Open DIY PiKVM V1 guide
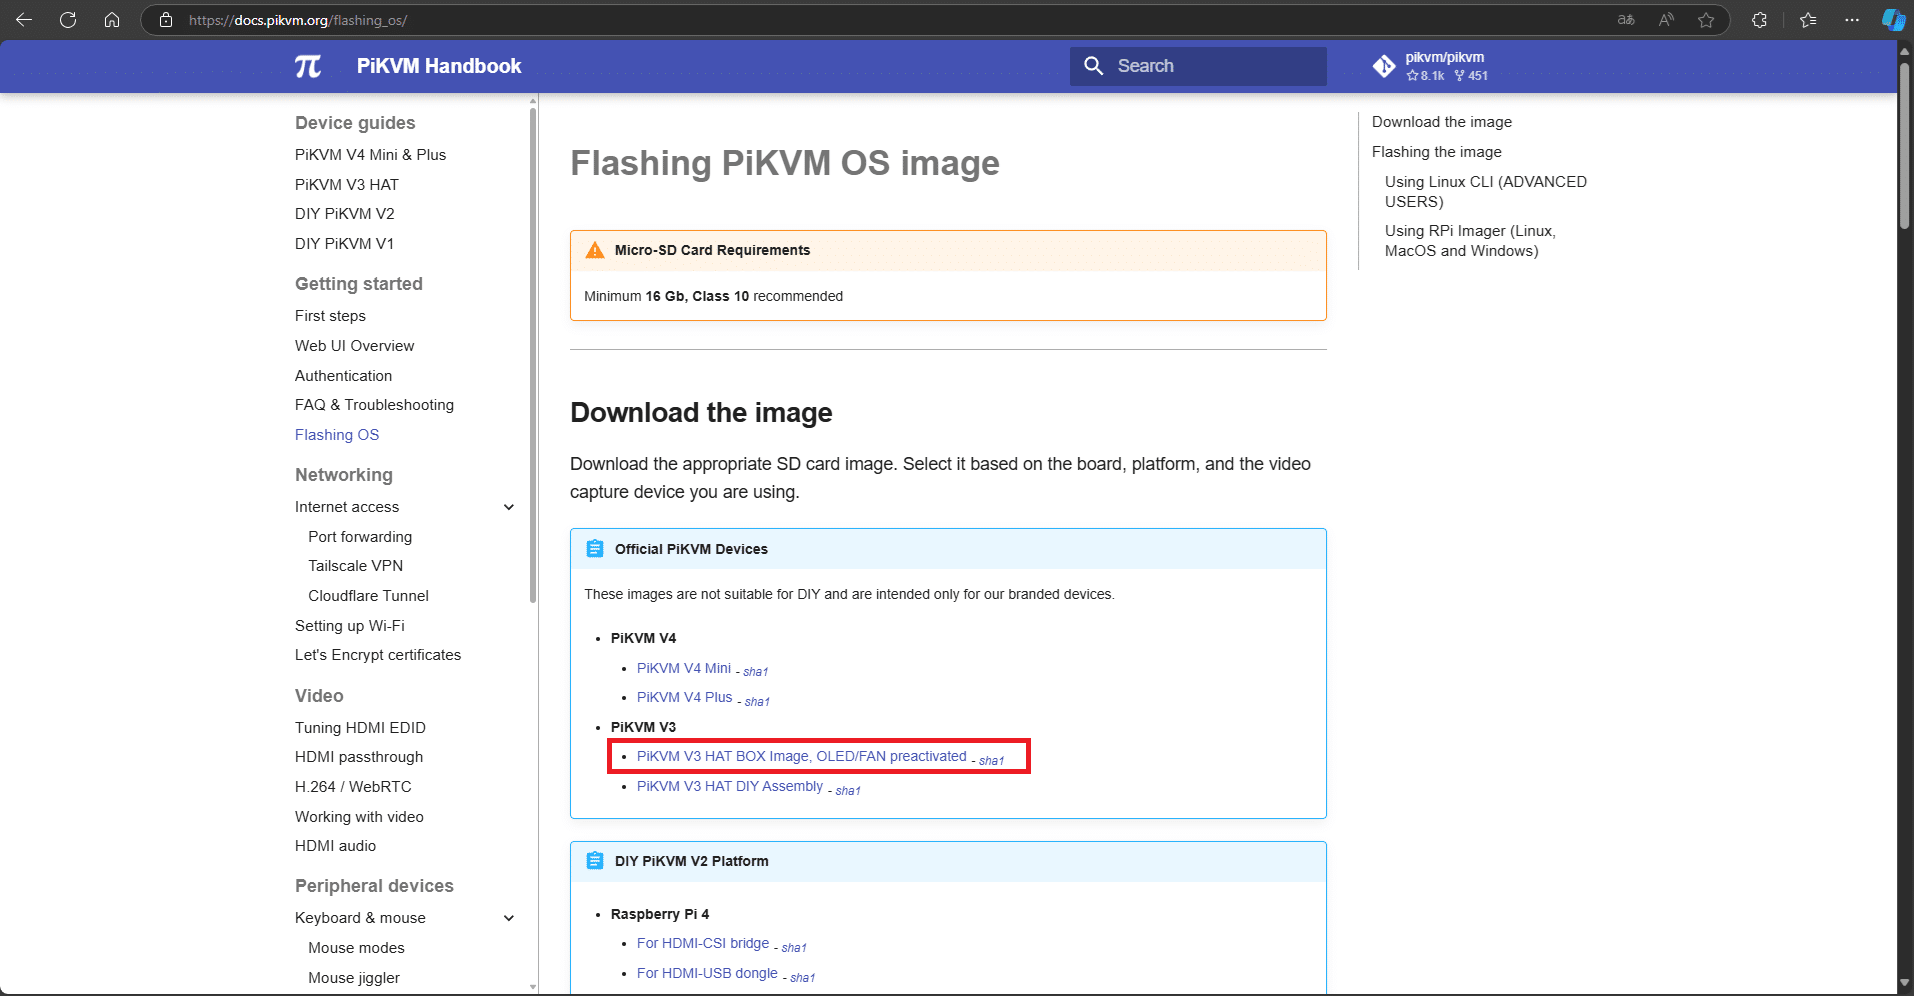The height and width of the screenshot is (996, 1914). click(x=344, y=244)
